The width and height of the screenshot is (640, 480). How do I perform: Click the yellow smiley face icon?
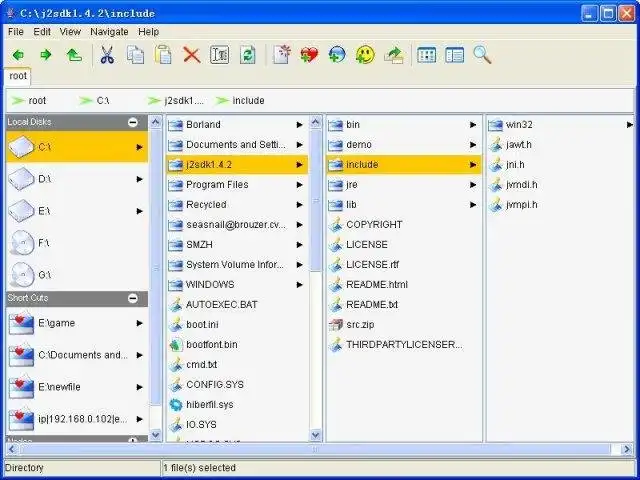point(365,55)
